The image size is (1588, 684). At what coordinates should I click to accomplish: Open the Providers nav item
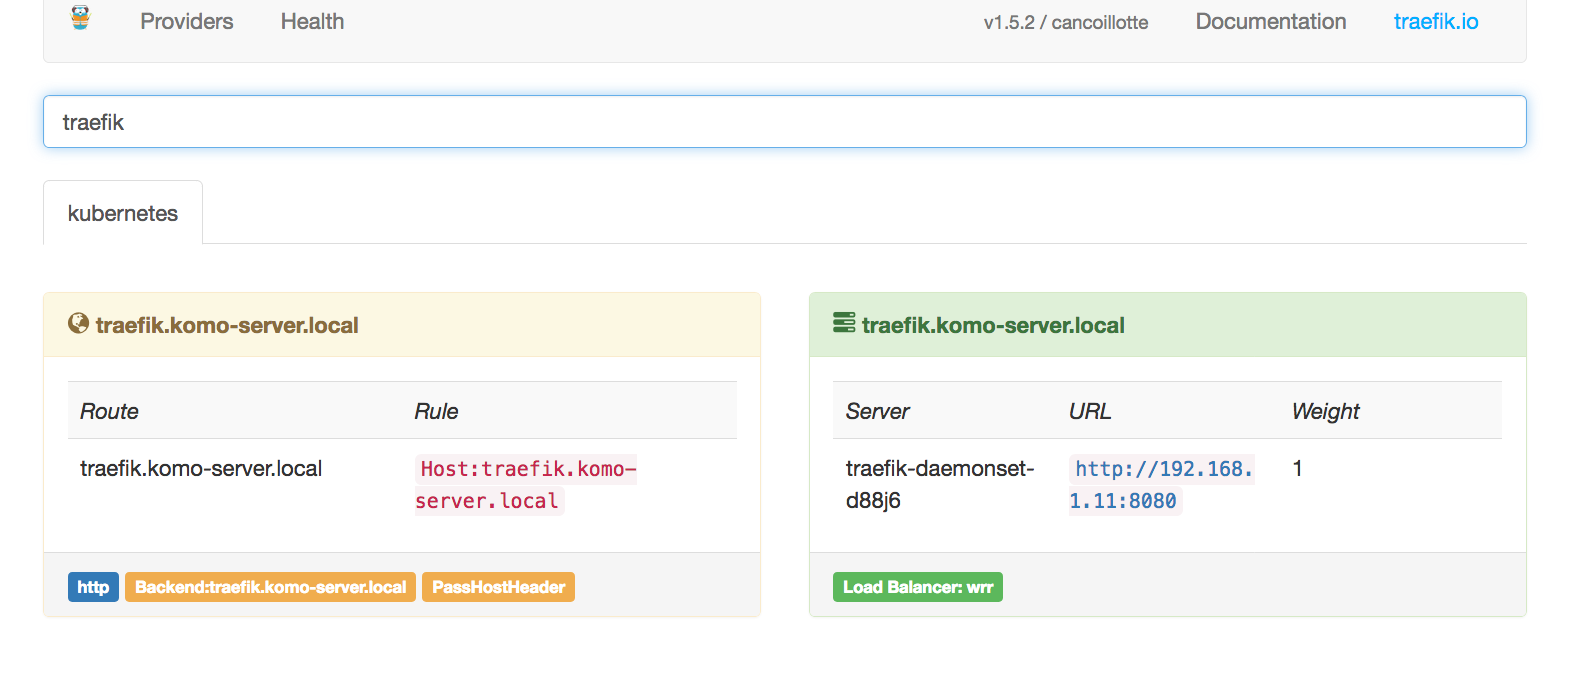[x=186, y=22]
